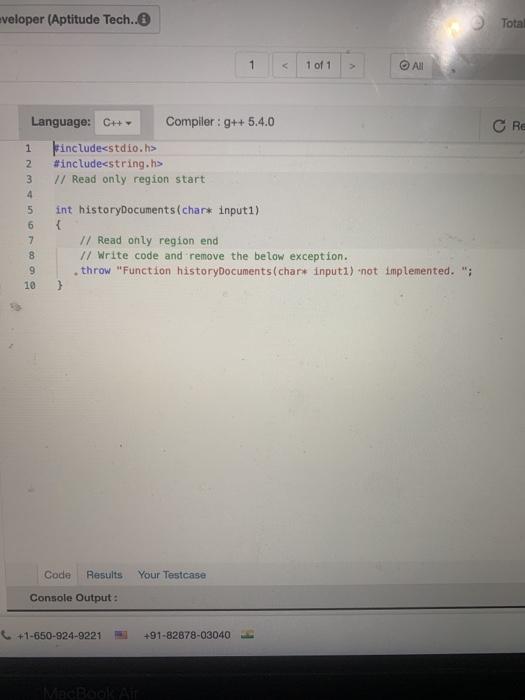525x700 pixels.
Task: Click the throw statement on line 9
Action: [276, 271]
